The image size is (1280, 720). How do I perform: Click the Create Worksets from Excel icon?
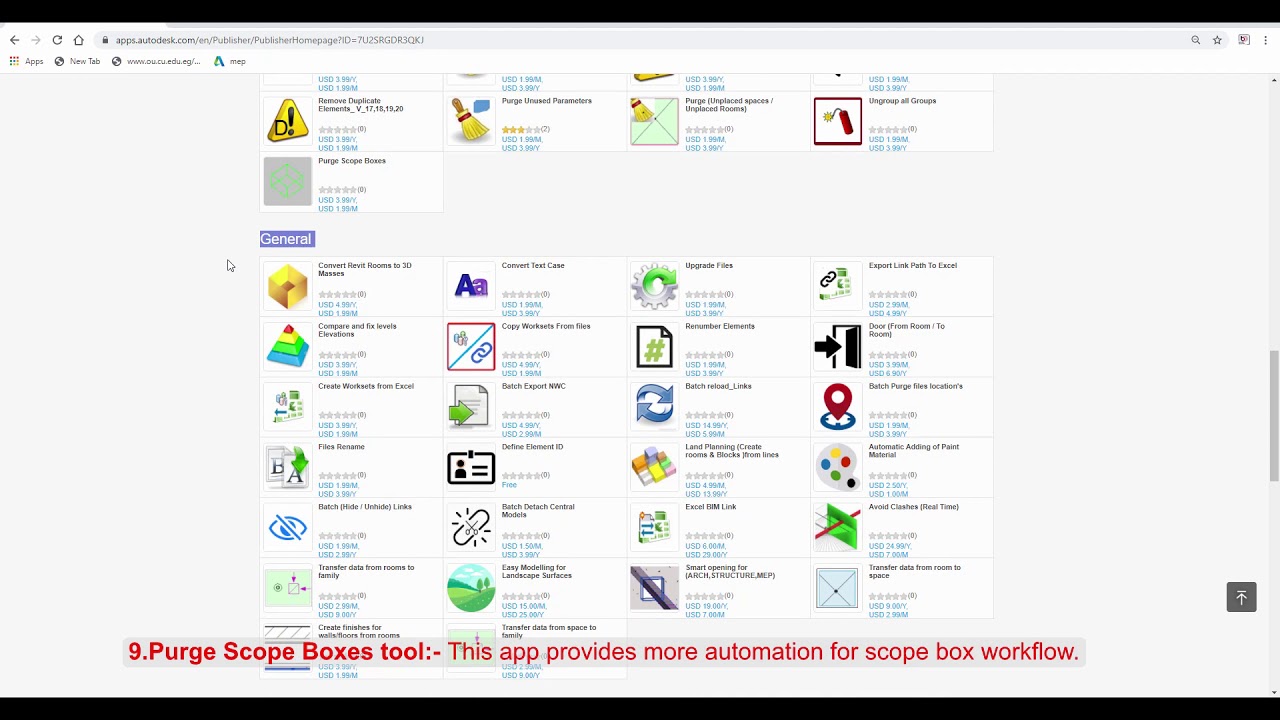point(288,406)
